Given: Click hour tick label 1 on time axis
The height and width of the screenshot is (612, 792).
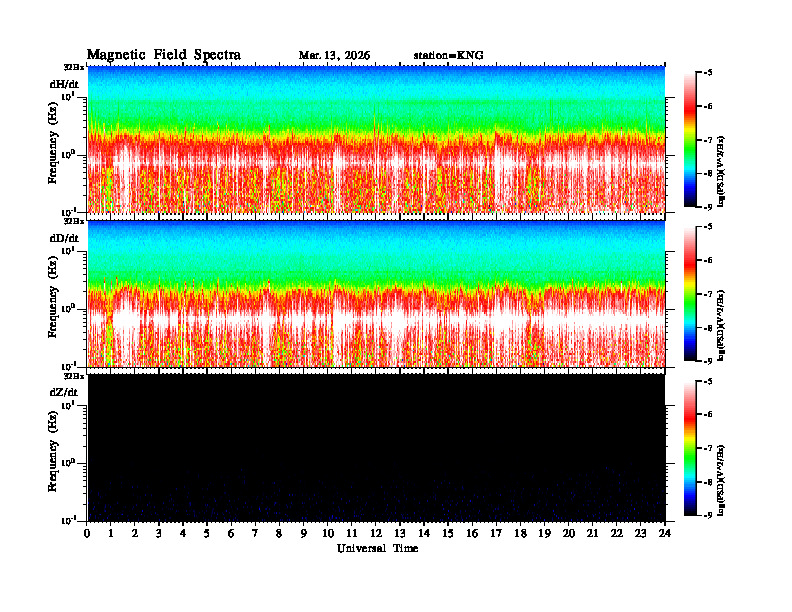Looking at the screenshot, I should 111,533.
